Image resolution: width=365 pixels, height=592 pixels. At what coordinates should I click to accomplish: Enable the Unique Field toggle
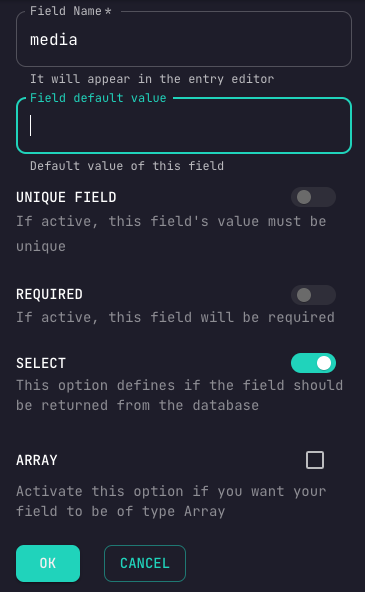(x=313, y=197)
